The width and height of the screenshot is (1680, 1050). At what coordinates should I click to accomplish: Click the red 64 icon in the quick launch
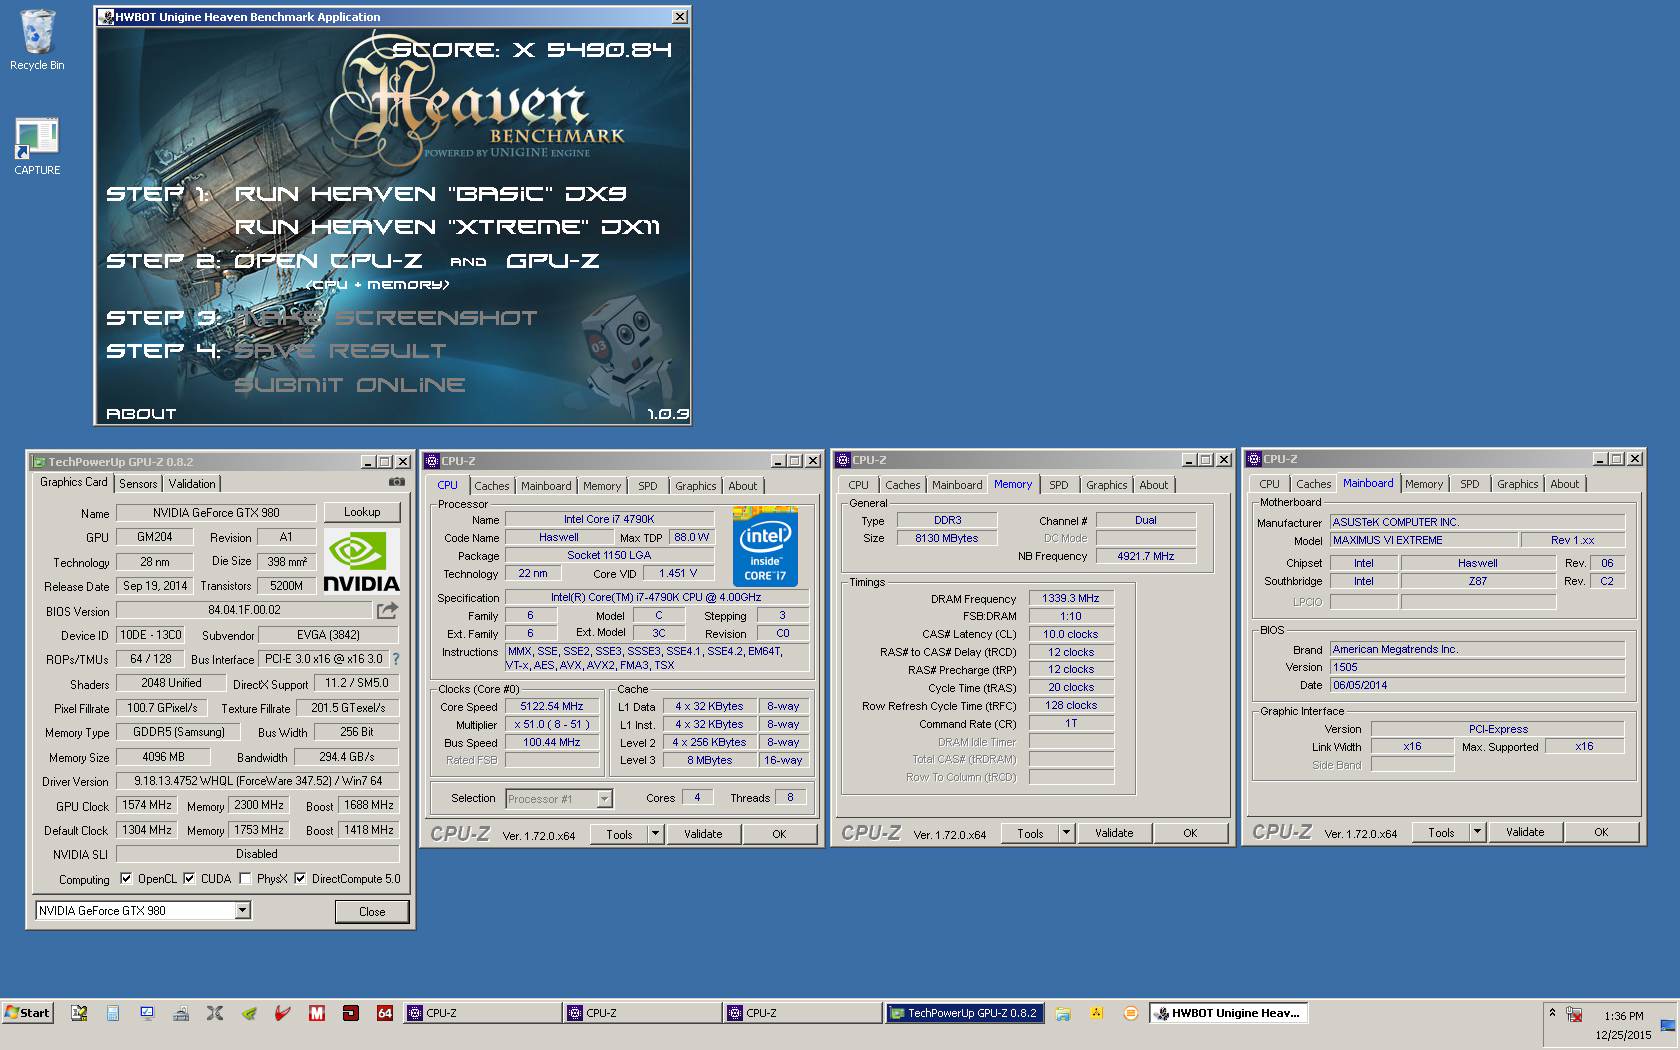385,1013
